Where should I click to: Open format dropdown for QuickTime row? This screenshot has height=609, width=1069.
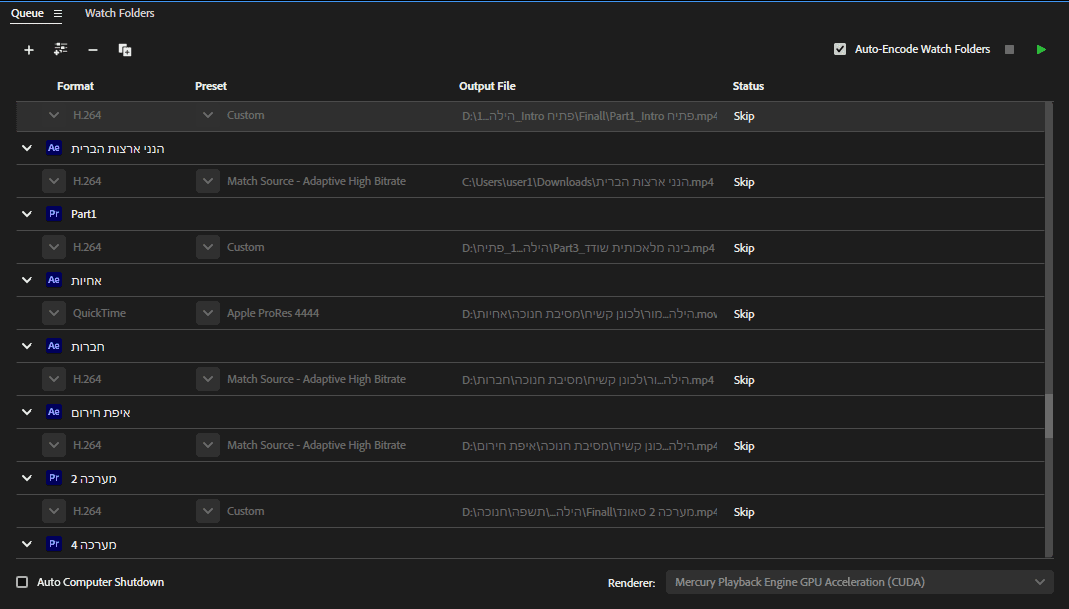pyautogui.click(x=54, y=313)
